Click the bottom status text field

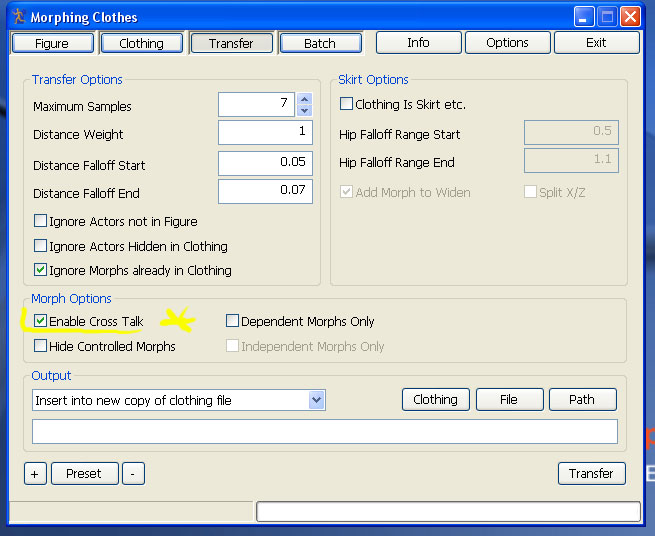(x=448, y=512)
